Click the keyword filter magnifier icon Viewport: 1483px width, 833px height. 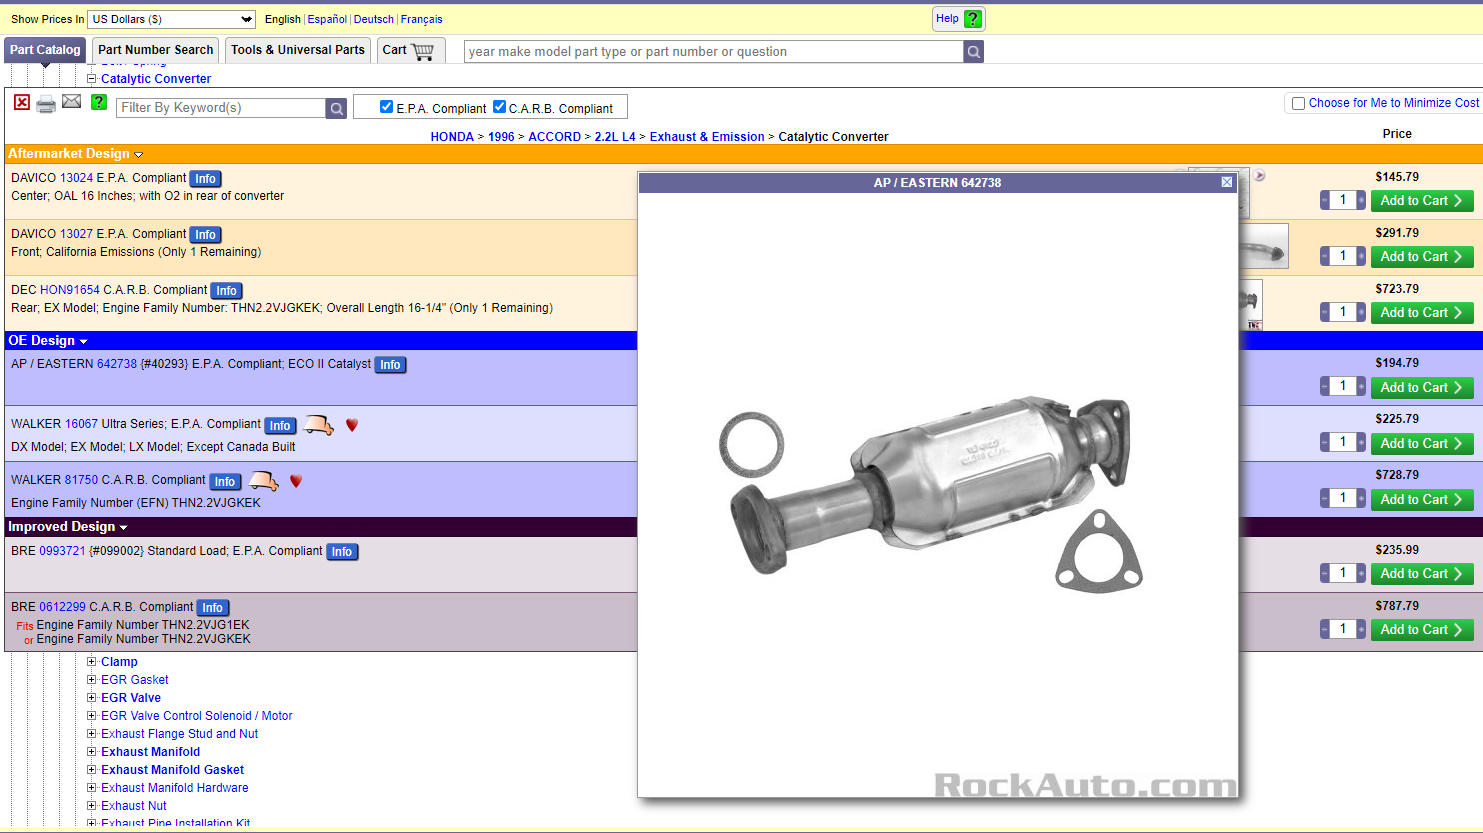[337, 108]
